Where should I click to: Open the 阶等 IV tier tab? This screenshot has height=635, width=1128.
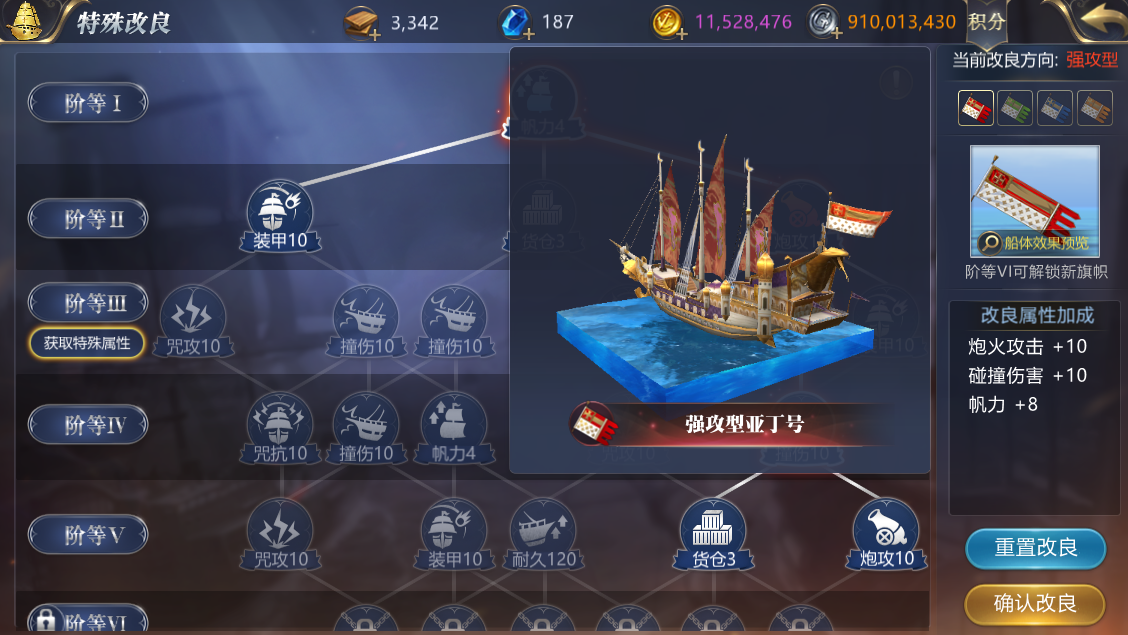click(88, 424)
